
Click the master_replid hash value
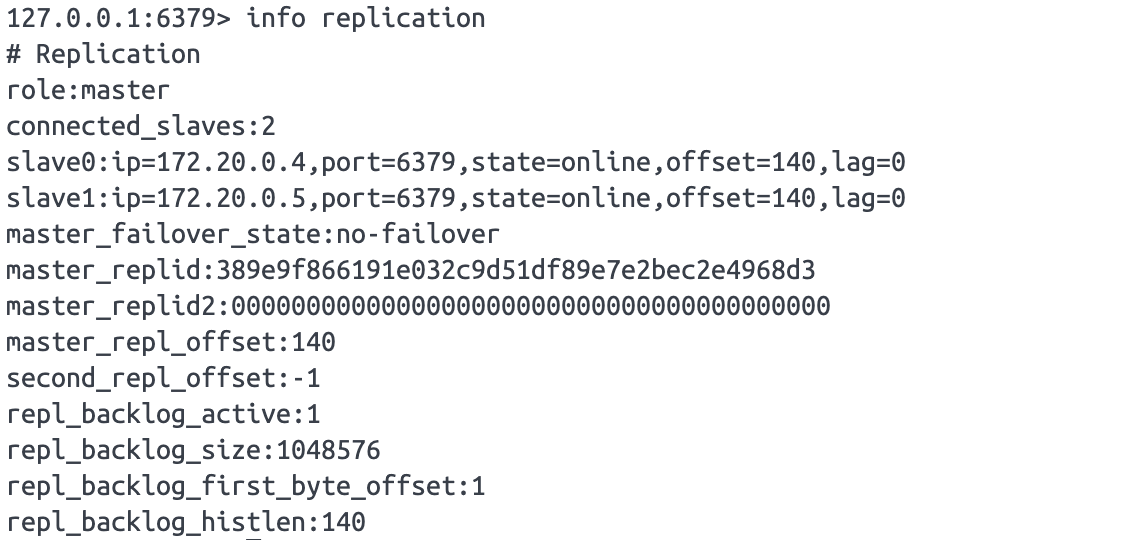[x=516, y=271]
